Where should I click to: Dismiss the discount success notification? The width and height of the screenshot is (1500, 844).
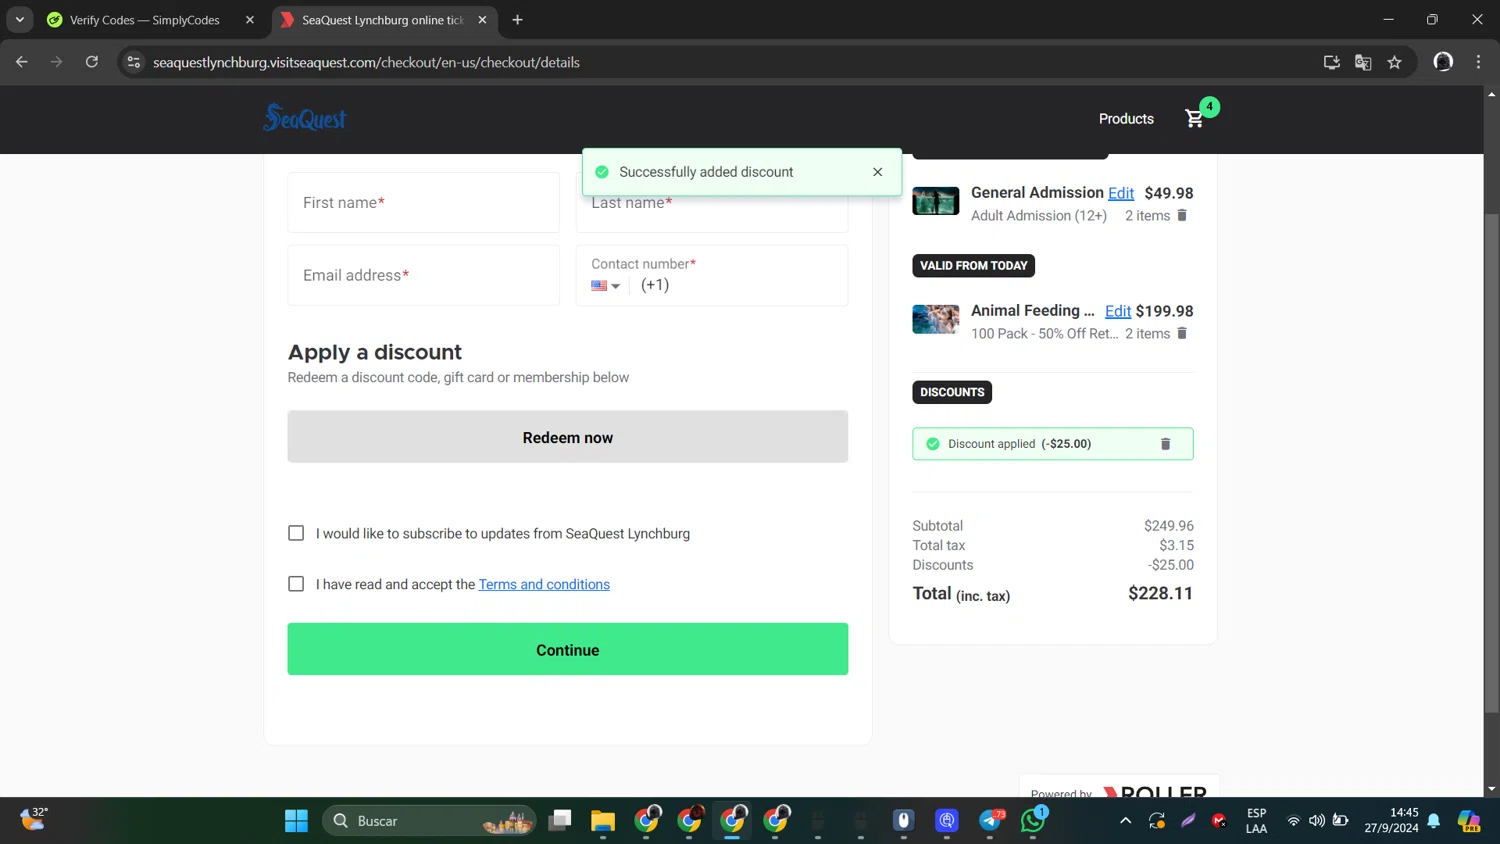click(x=877, y=172)
